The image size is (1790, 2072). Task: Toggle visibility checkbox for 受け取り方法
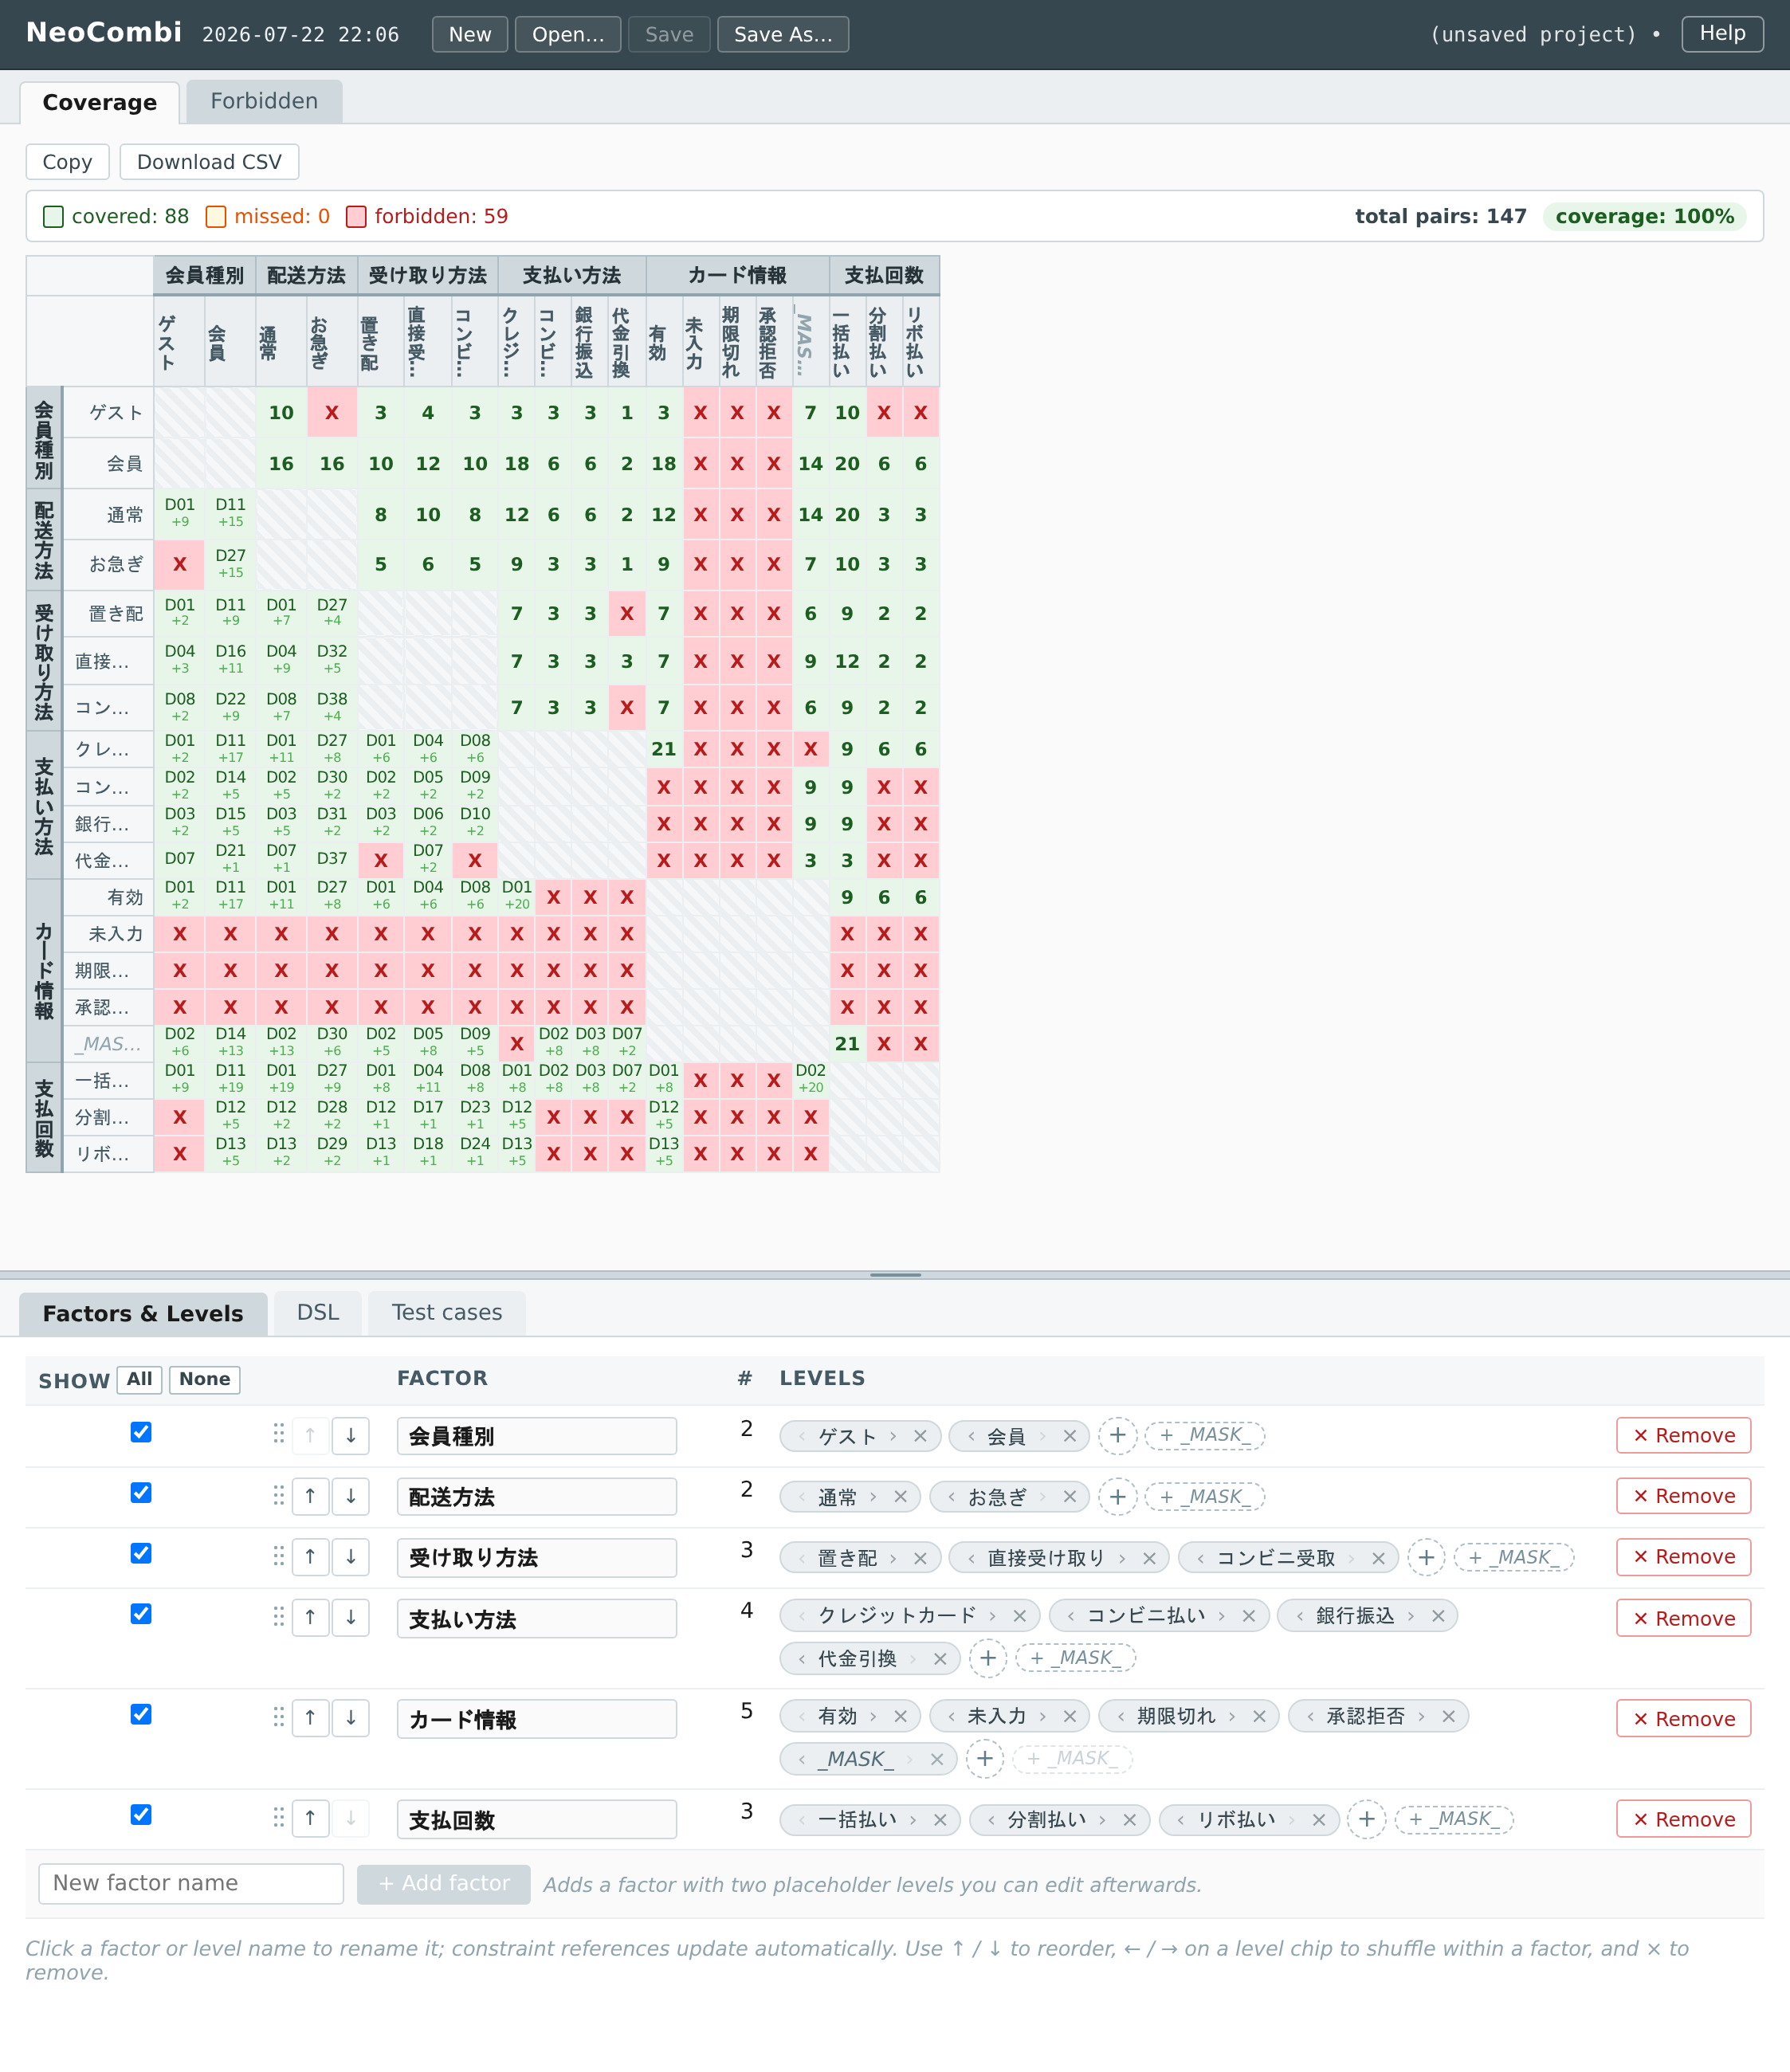141,1553
